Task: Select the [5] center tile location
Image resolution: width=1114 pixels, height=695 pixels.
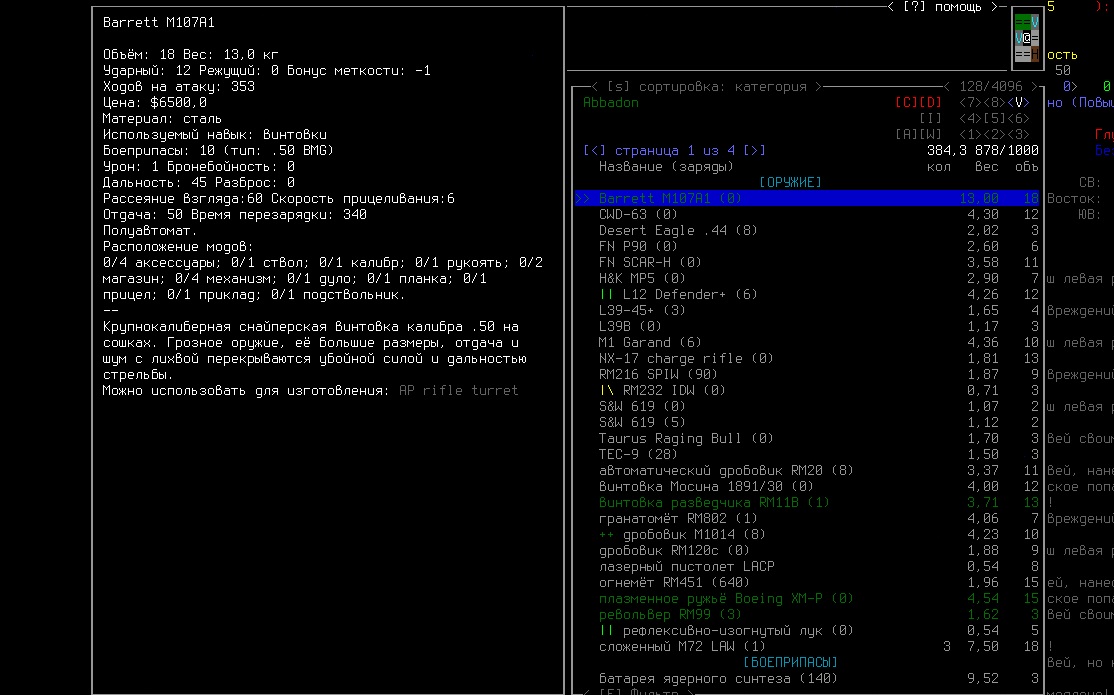Action: pos(995,119)
